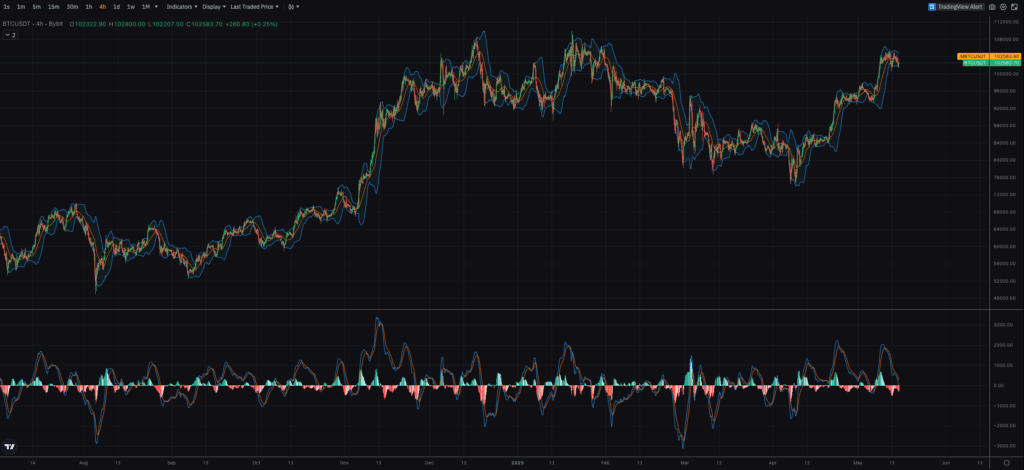This screenshot has height=470, width=1024.
Task: Switch to the 15m timeframe
Action: (x=53, y=6)
